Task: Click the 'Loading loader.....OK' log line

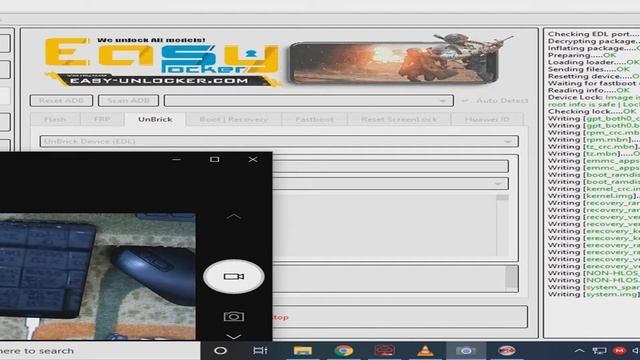Action: tap(593, 62)
